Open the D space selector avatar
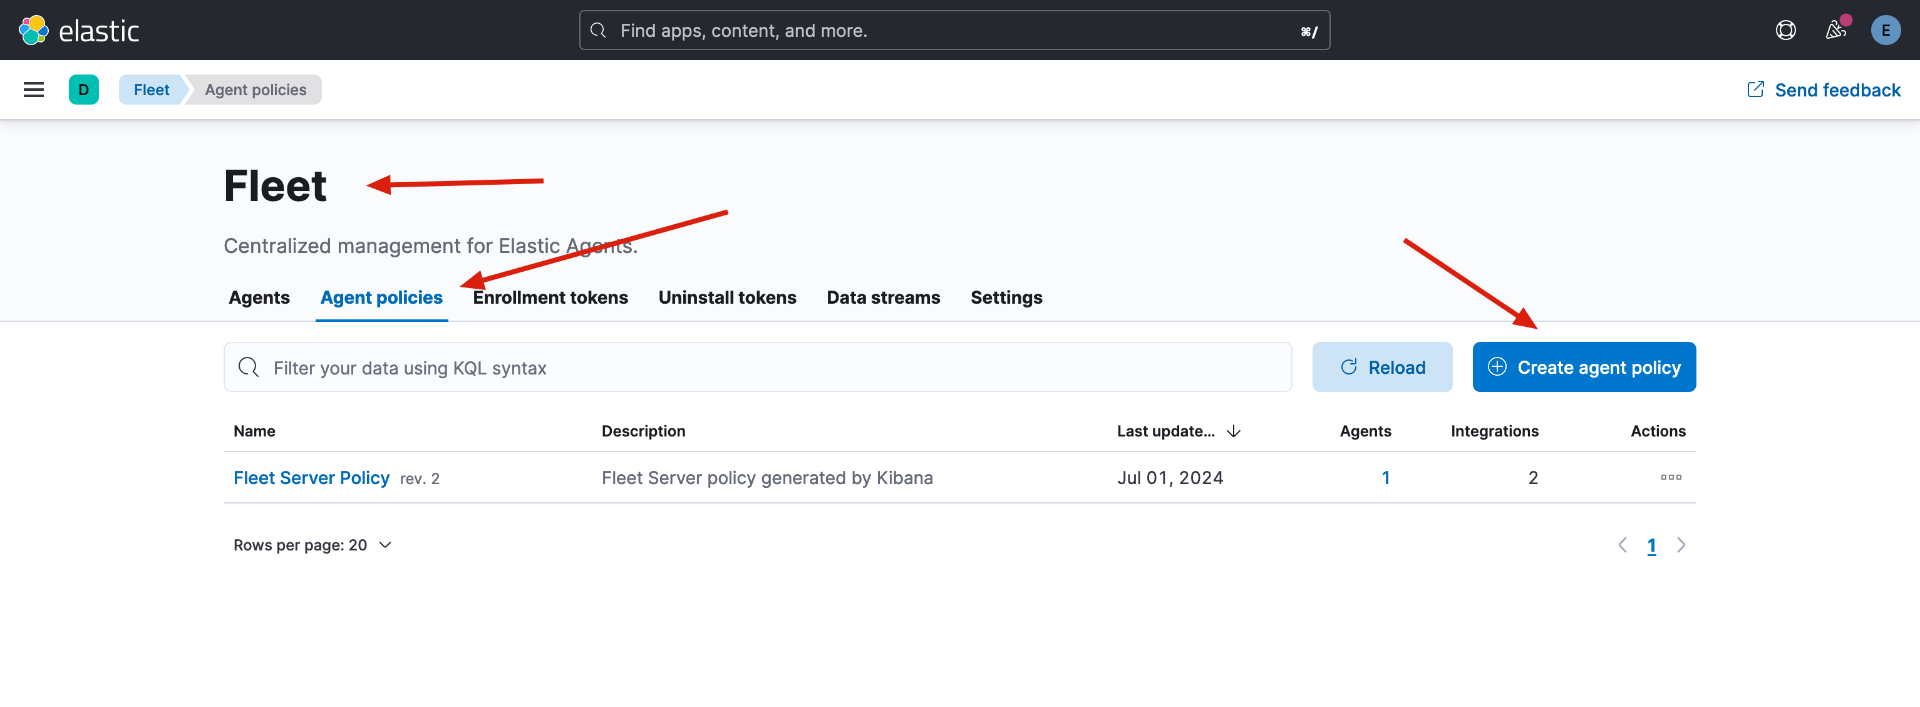Image resolution: width=1920 pixels, height=707 pixels. tap(84, 90)
